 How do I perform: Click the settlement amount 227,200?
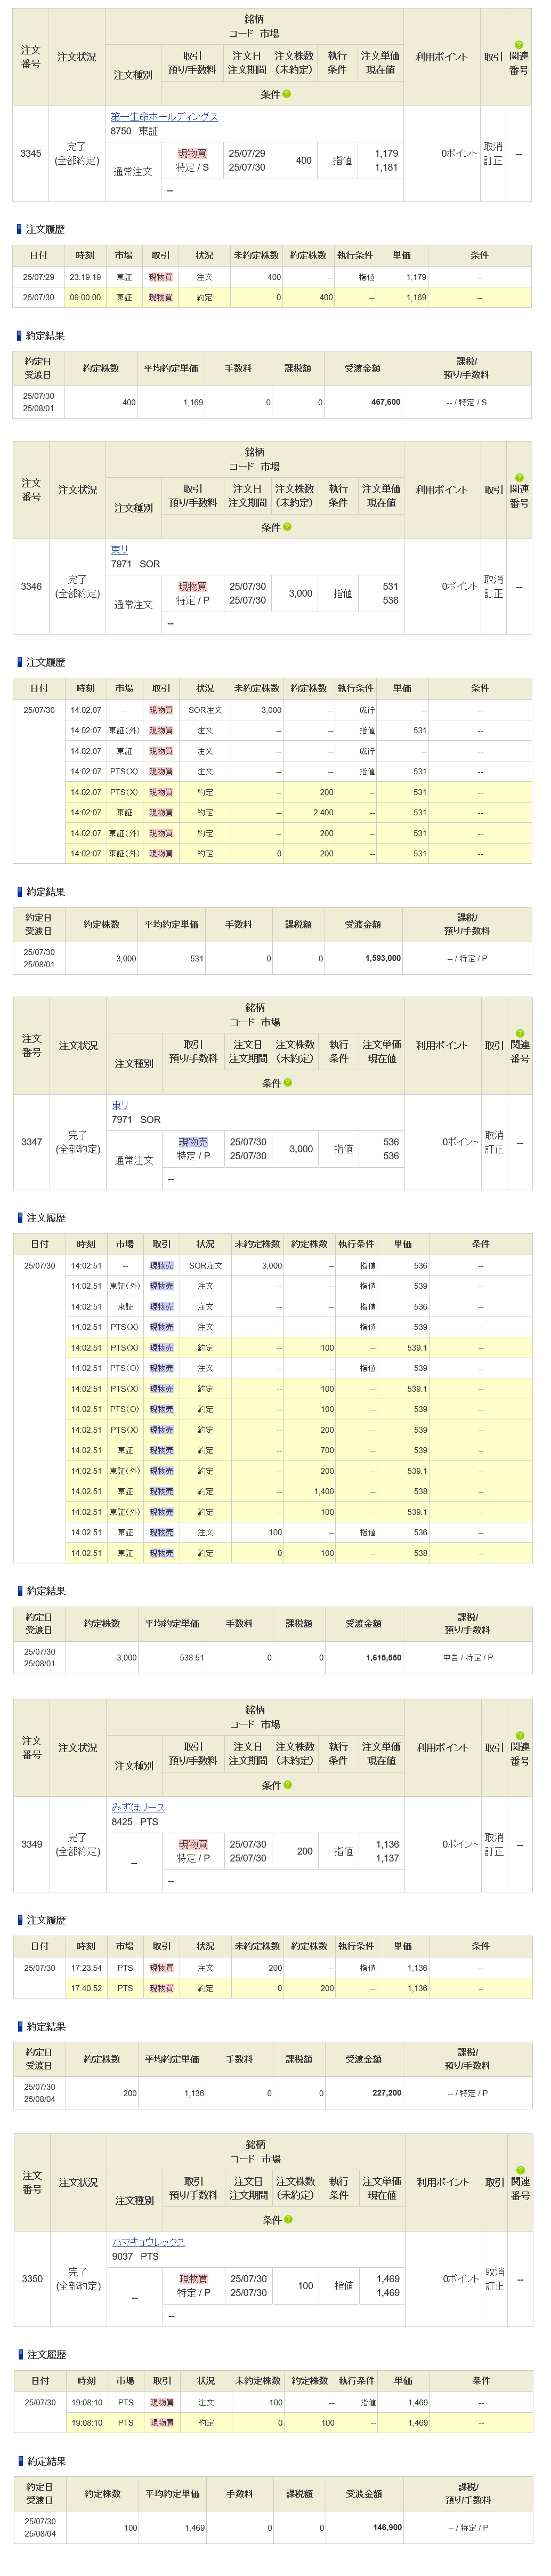(x=386, y=2093)
